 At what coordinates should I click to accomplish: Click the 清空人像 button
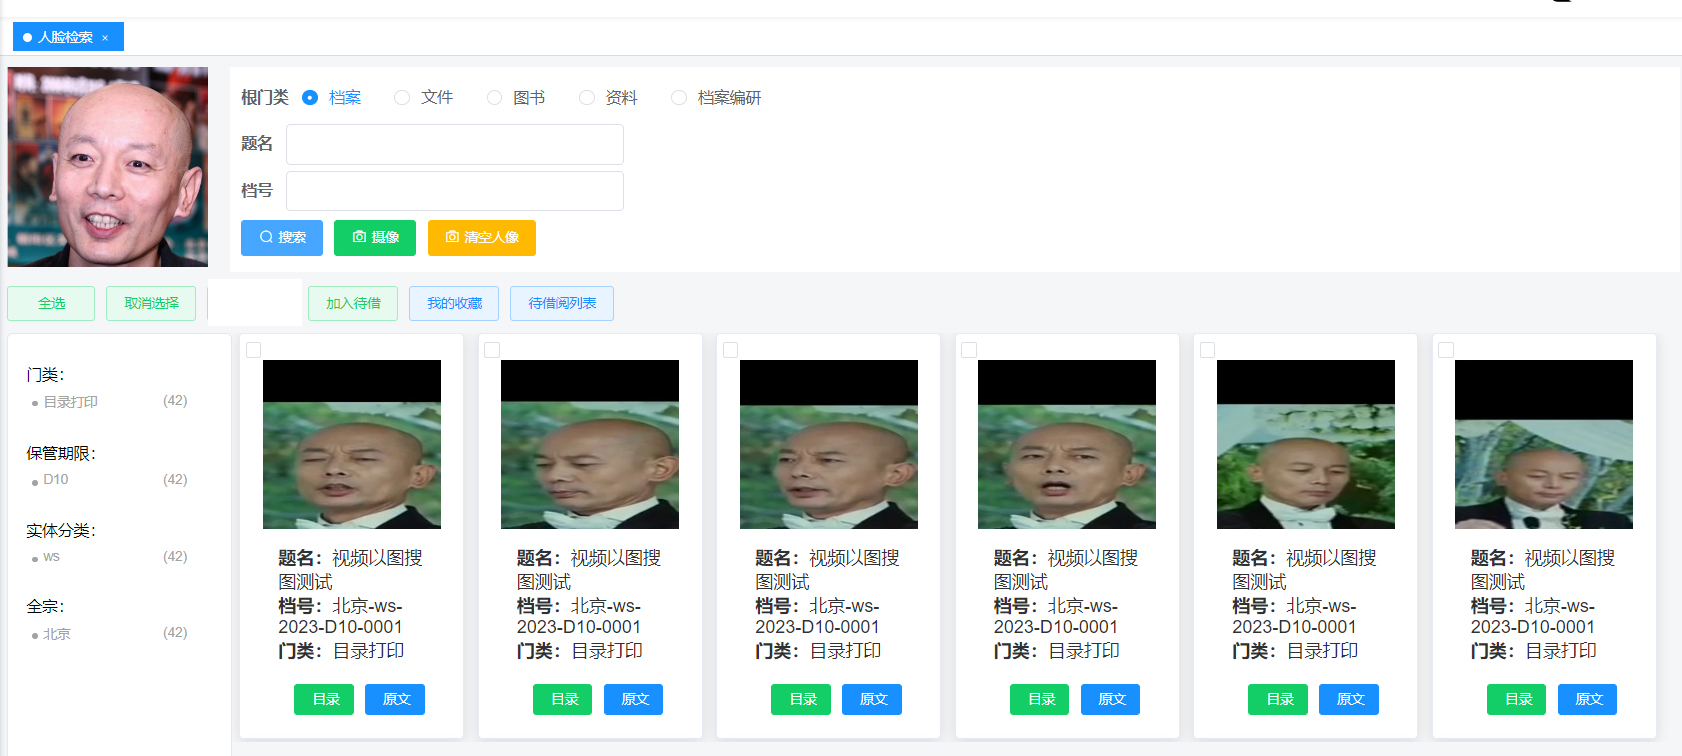click(482, 238)
